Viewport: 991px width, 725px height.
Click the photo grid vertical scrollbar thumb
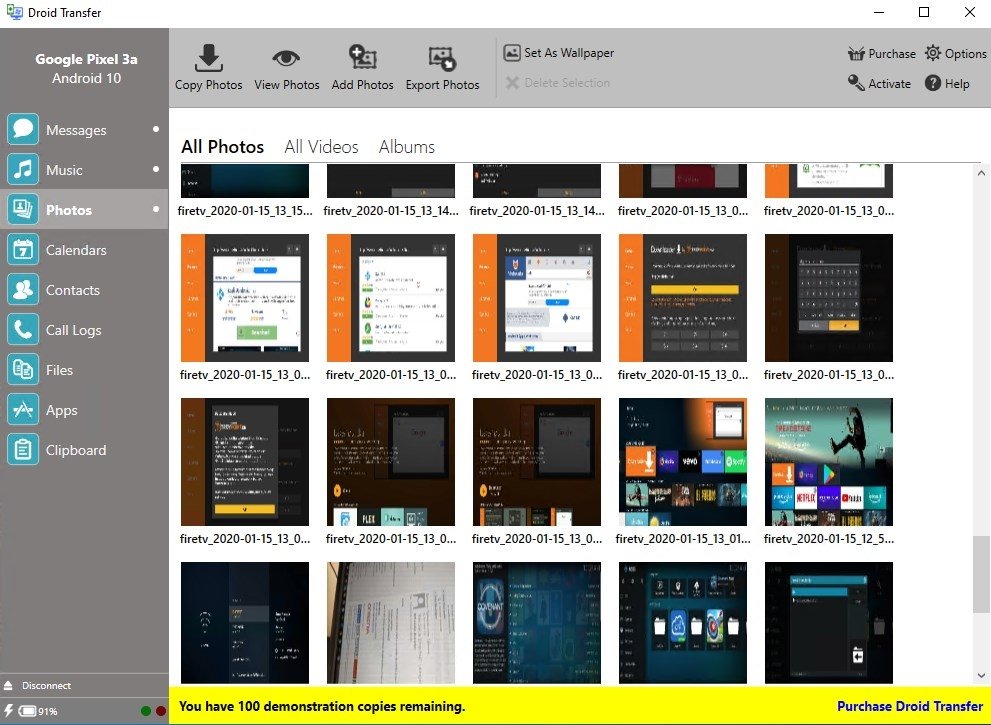click(x=981, y=574)
